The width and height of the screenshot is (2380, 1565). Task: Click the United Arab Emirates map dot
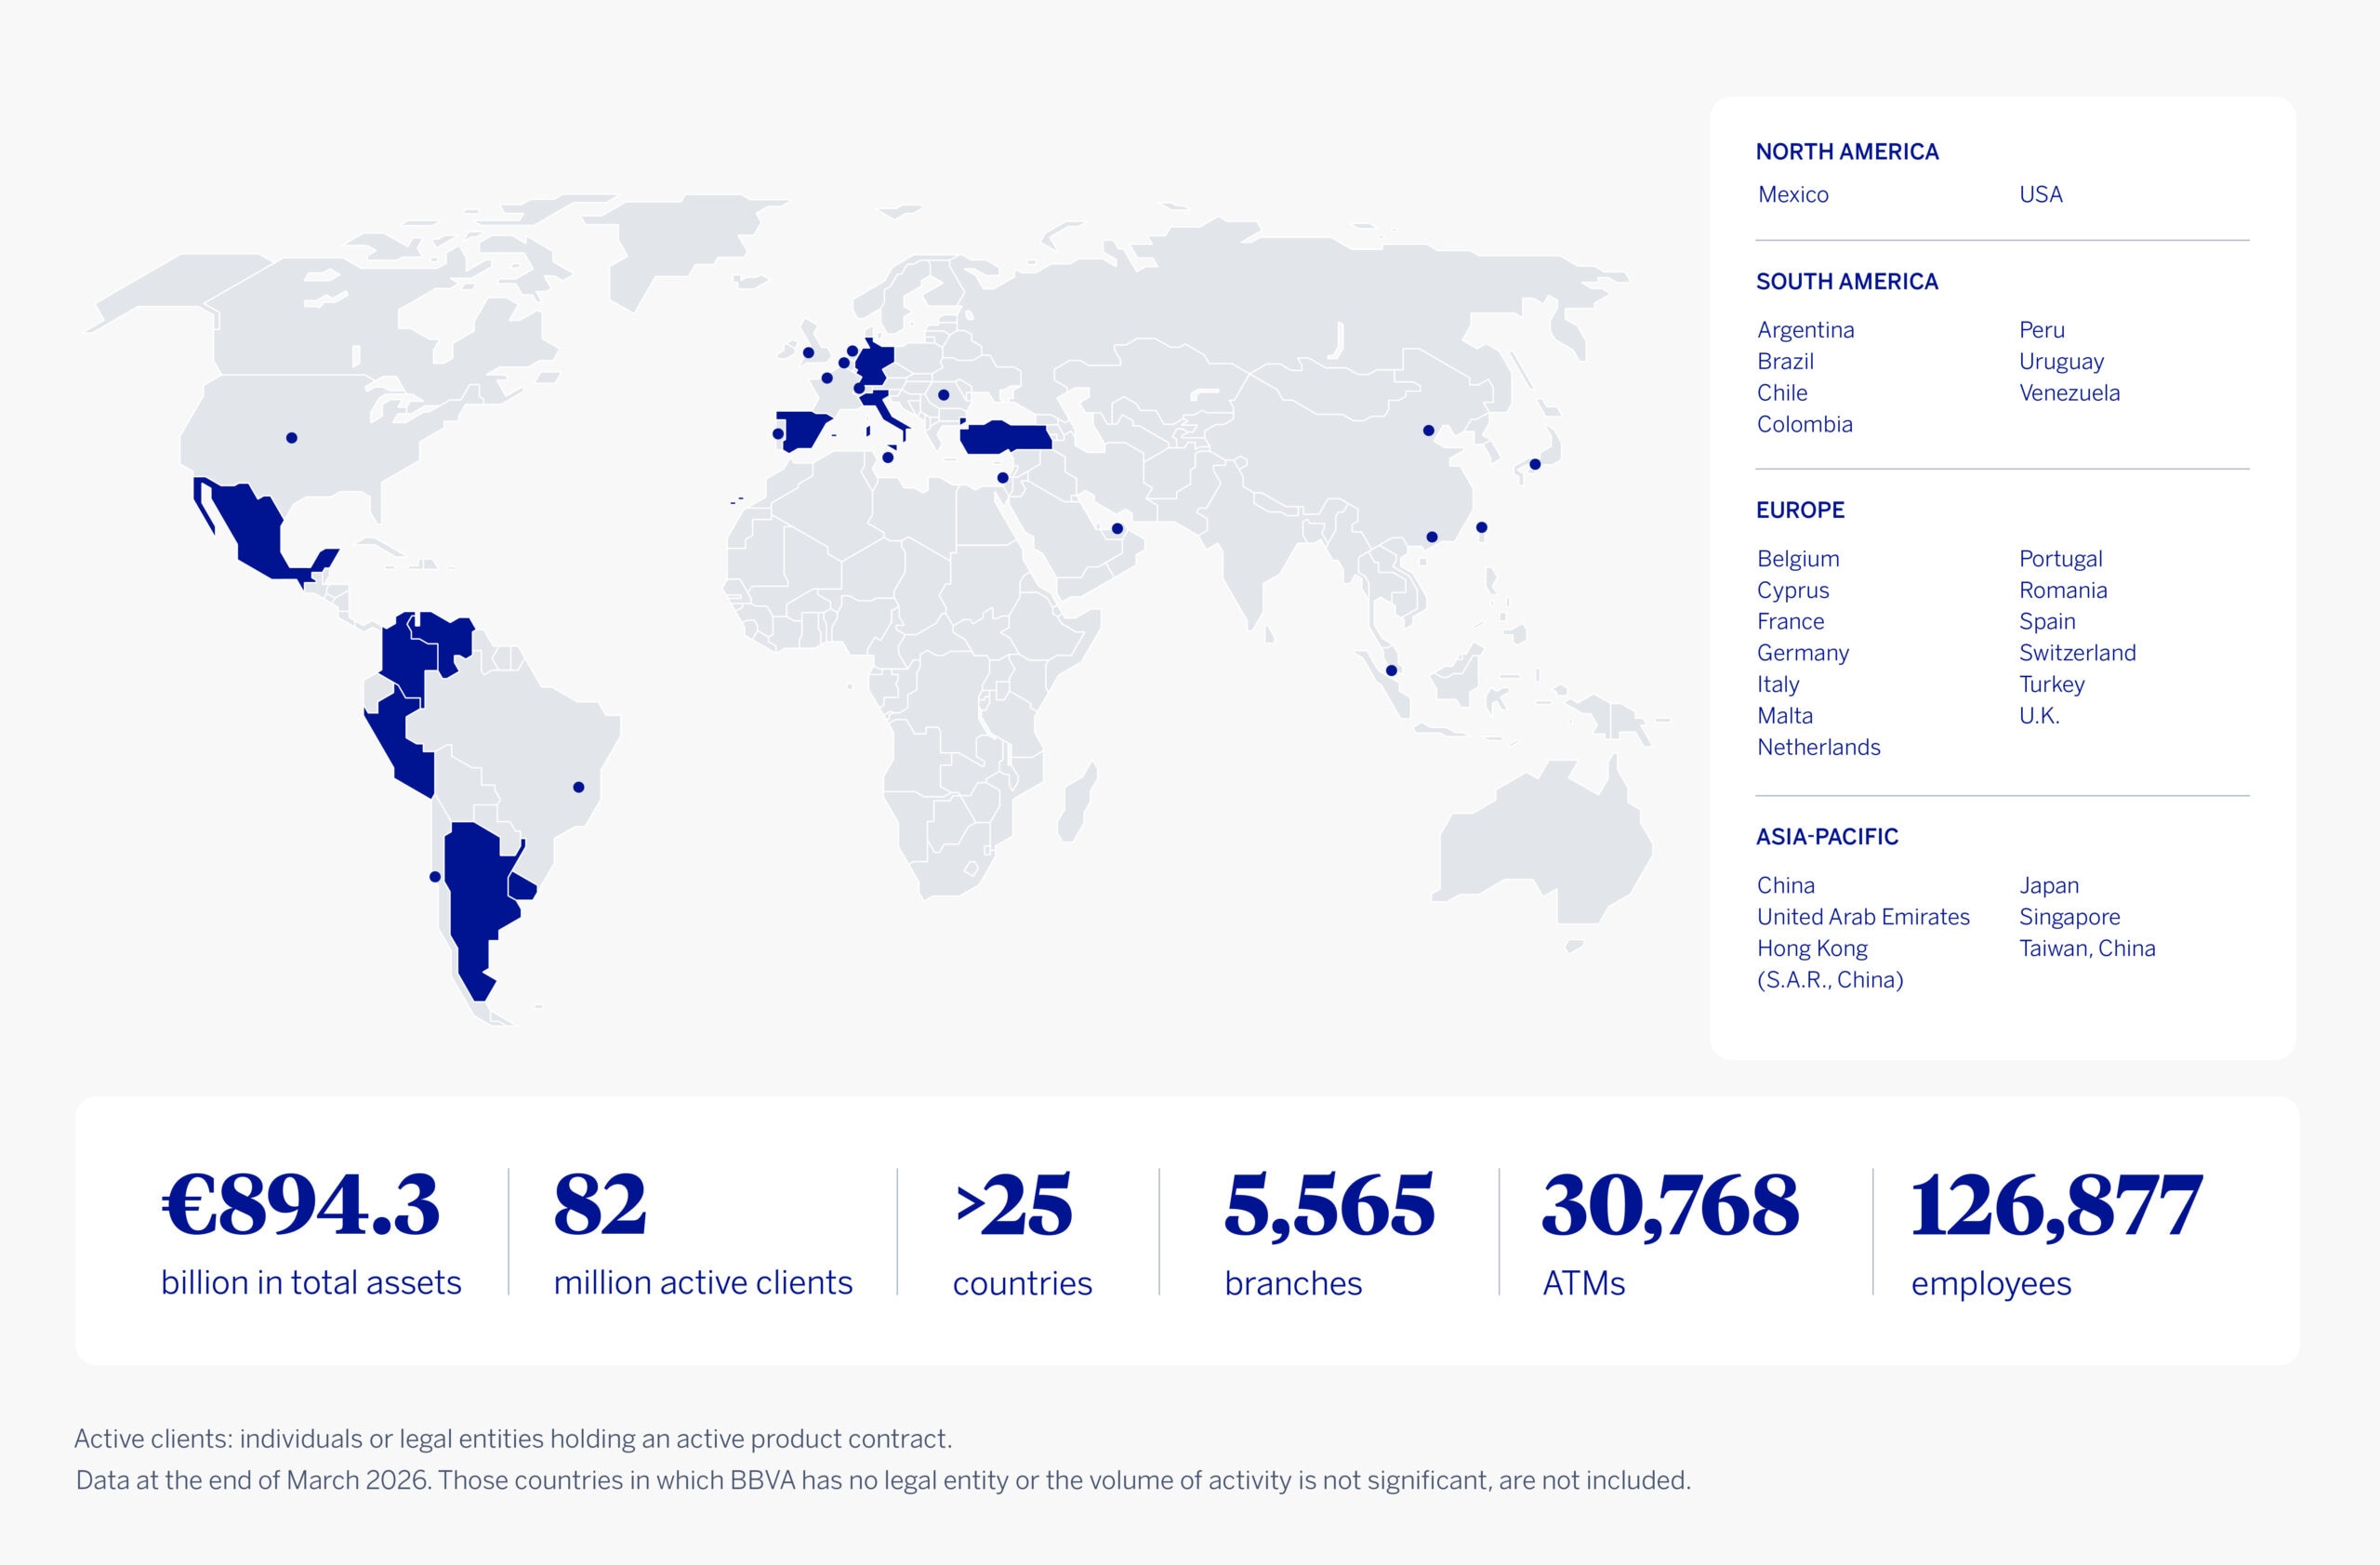(x=1117, y=529)
